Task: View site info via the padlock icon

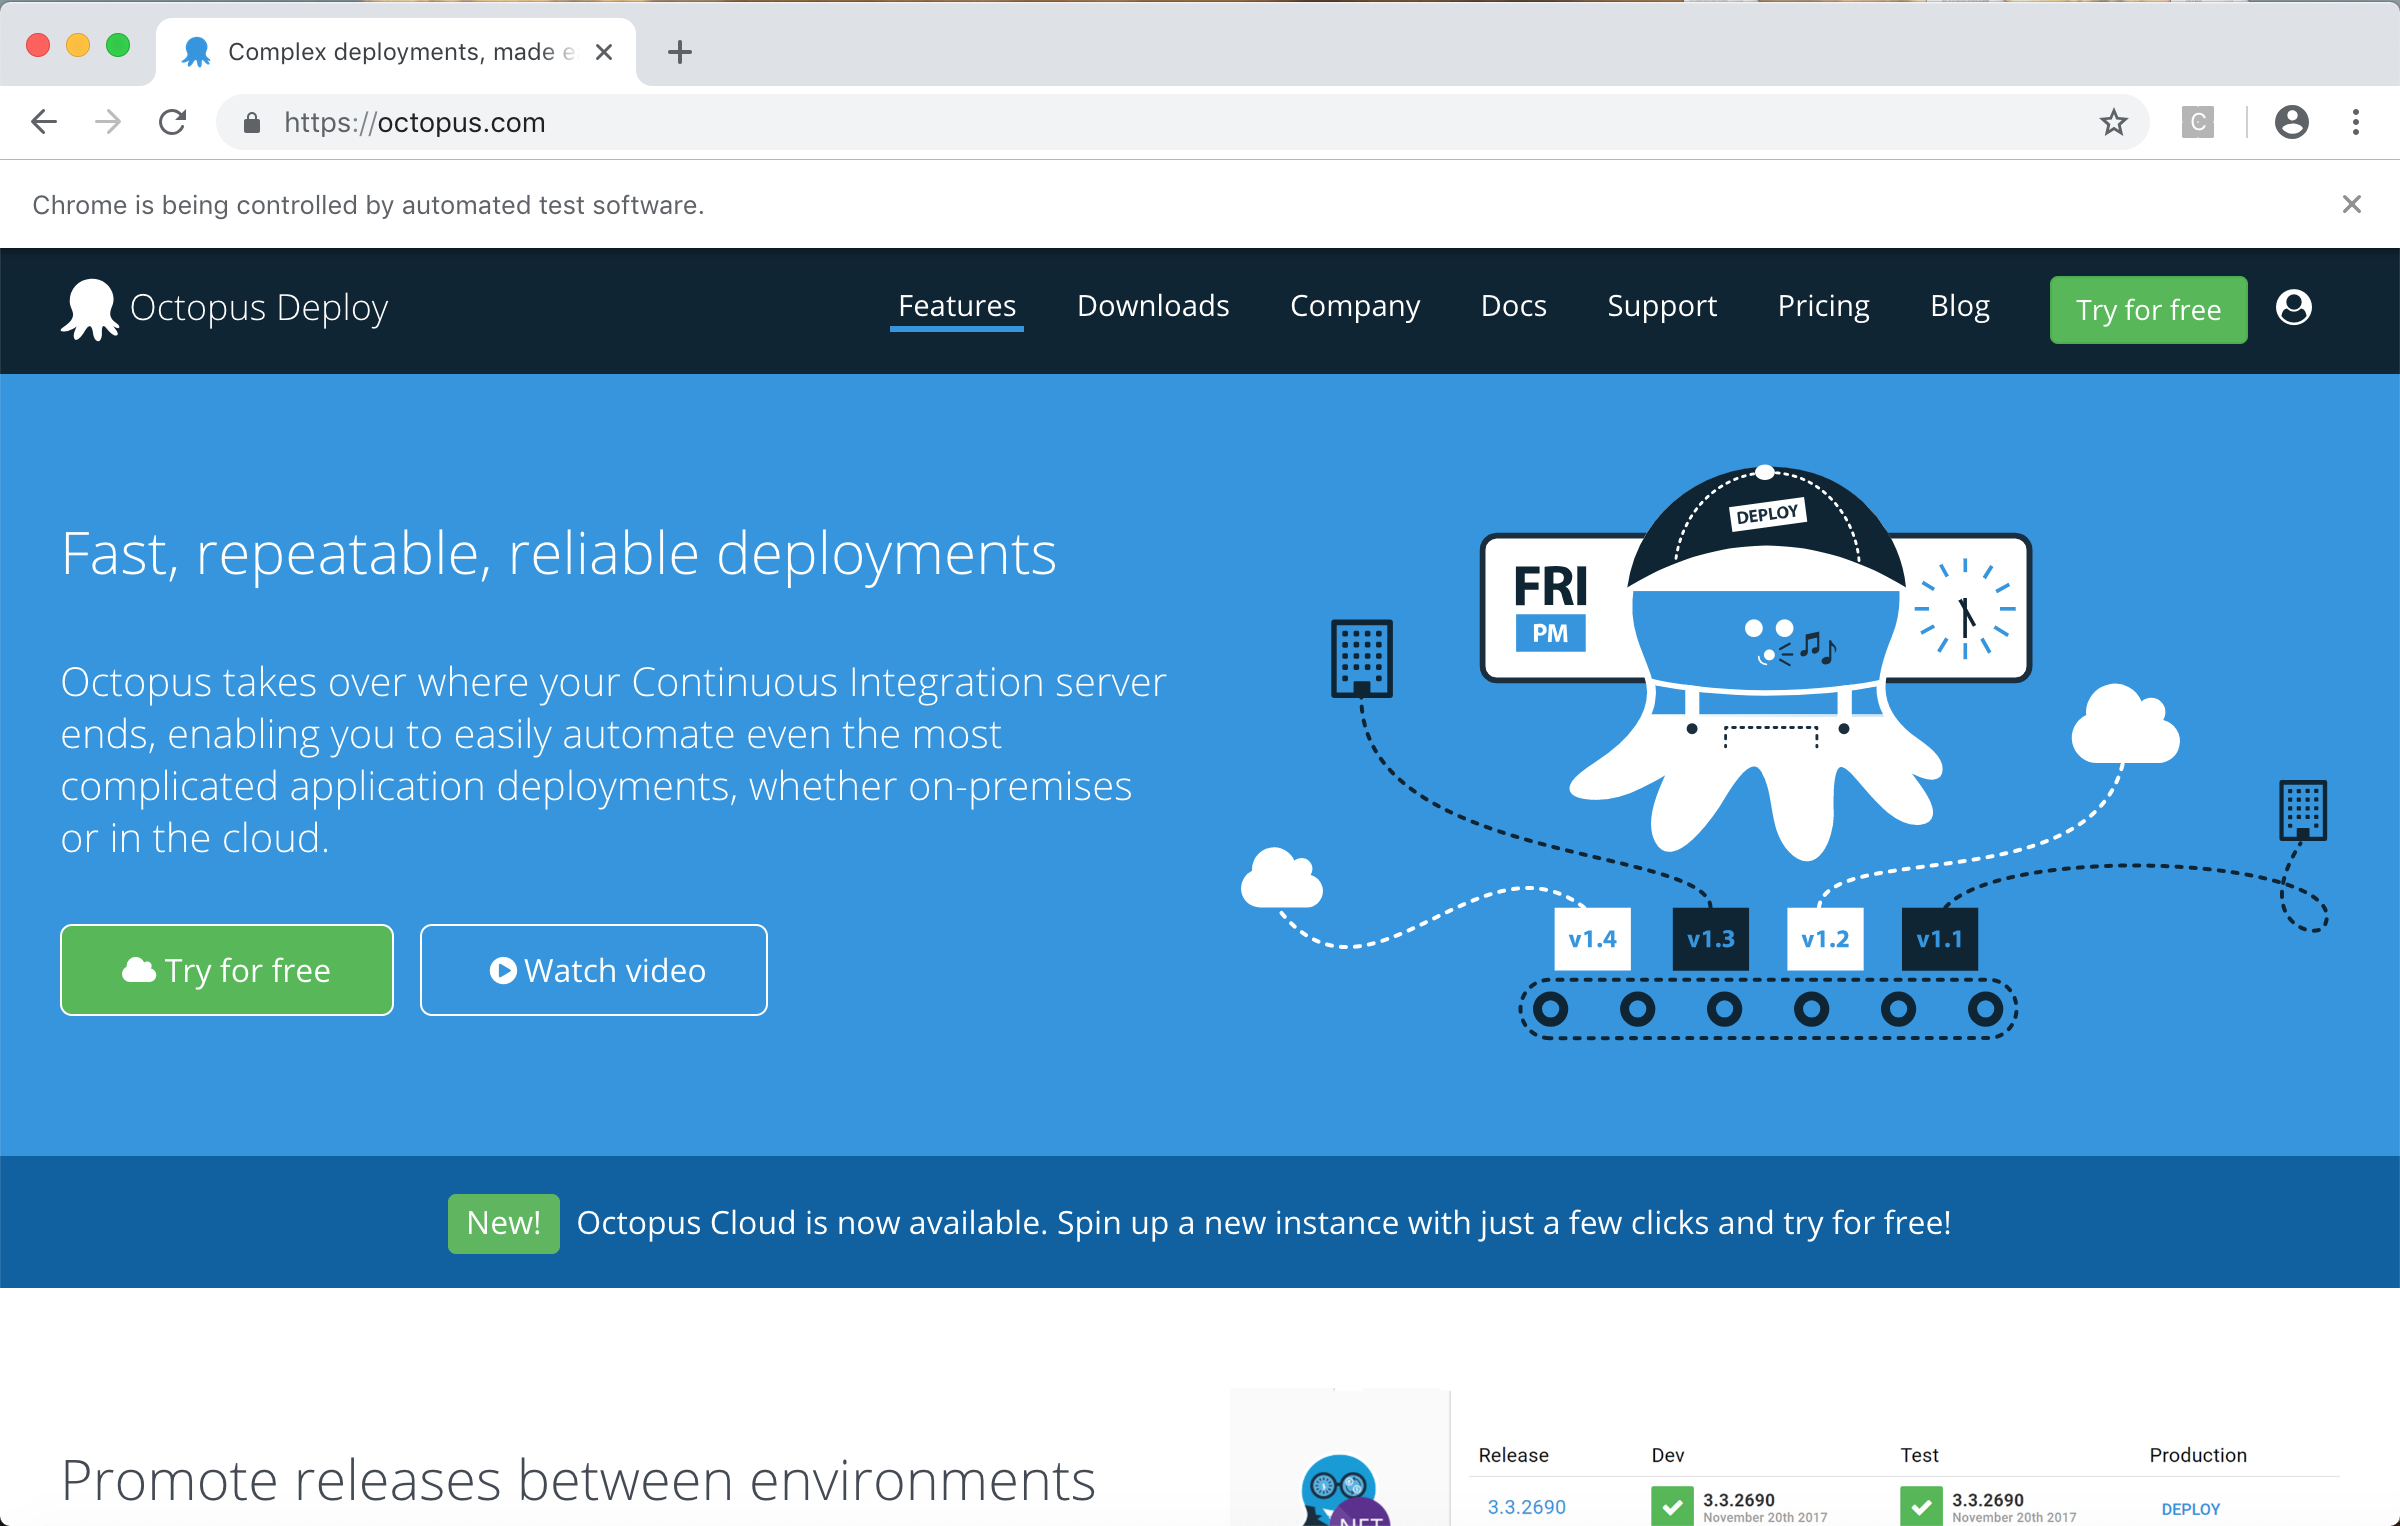Action: (252, 122)
